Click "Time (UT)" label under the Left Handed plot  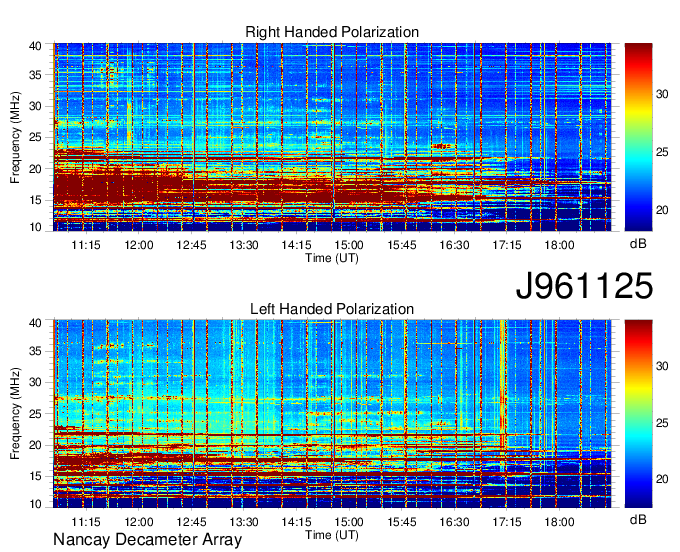click(332, 535)
